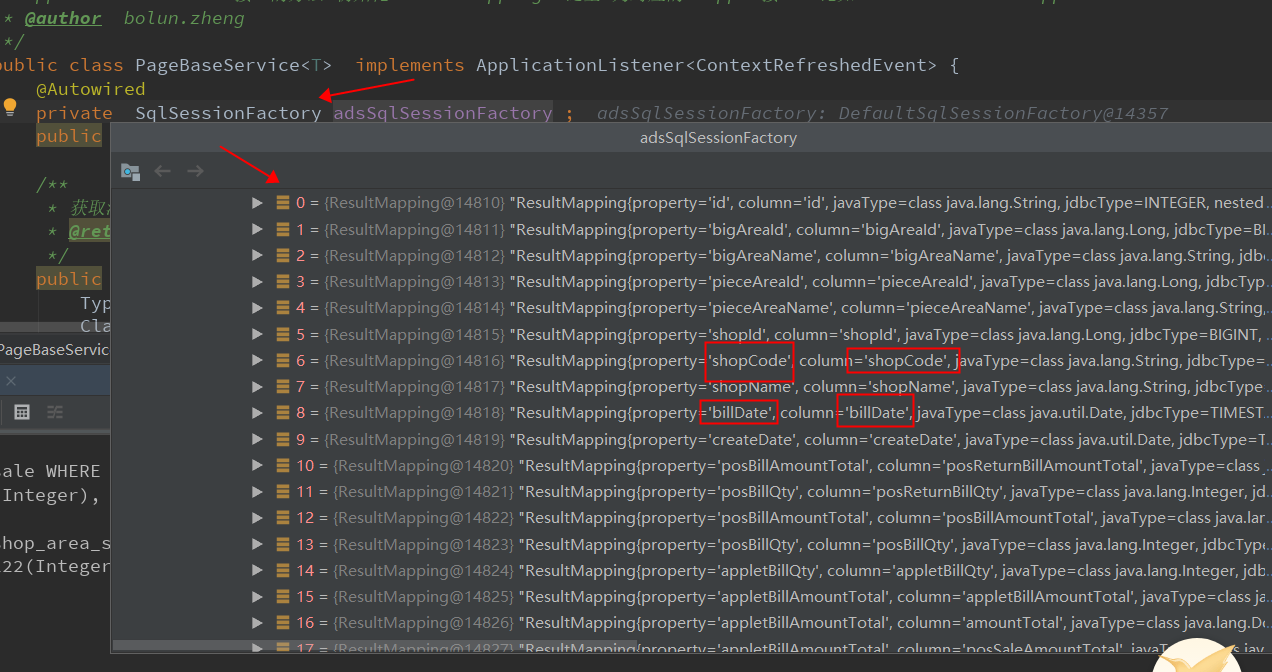1272x672 pixels.
Task: Select the highlighted adsSqlSessionFactory variable name
Action: (442, 112)
